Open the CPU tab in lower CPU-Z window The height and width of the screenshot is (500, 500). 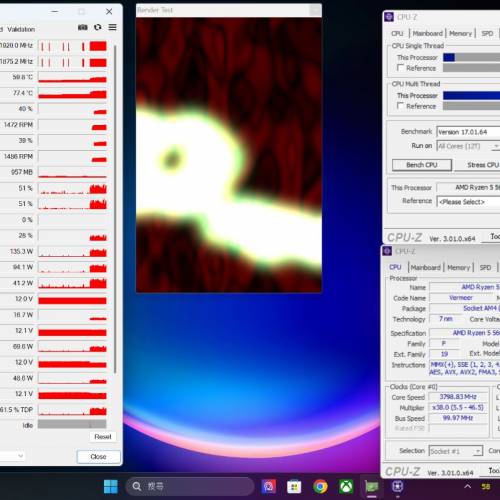[x=395, y=267]
